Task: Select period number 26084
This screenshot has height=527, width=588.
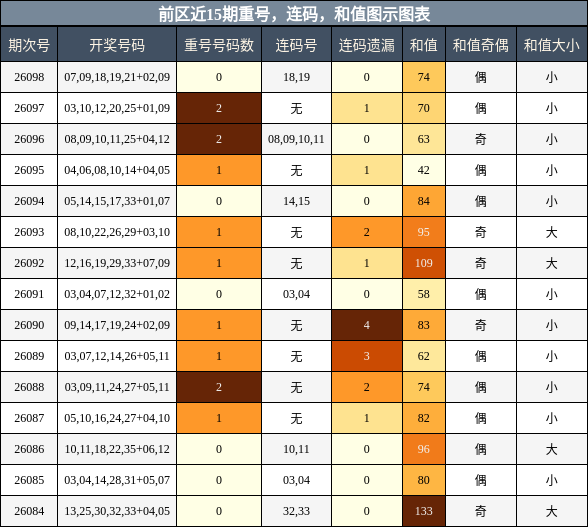Action: (29, 511)
